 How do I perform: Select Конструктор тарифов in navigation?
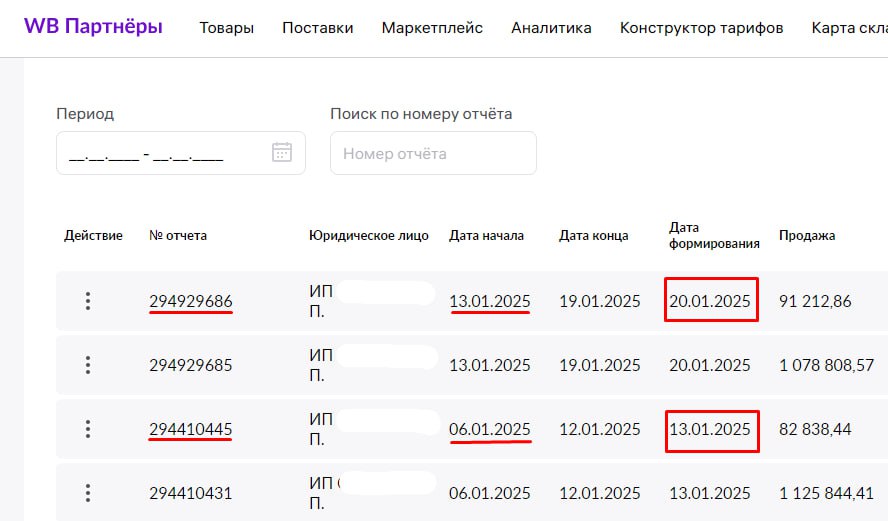click(701, 28)
